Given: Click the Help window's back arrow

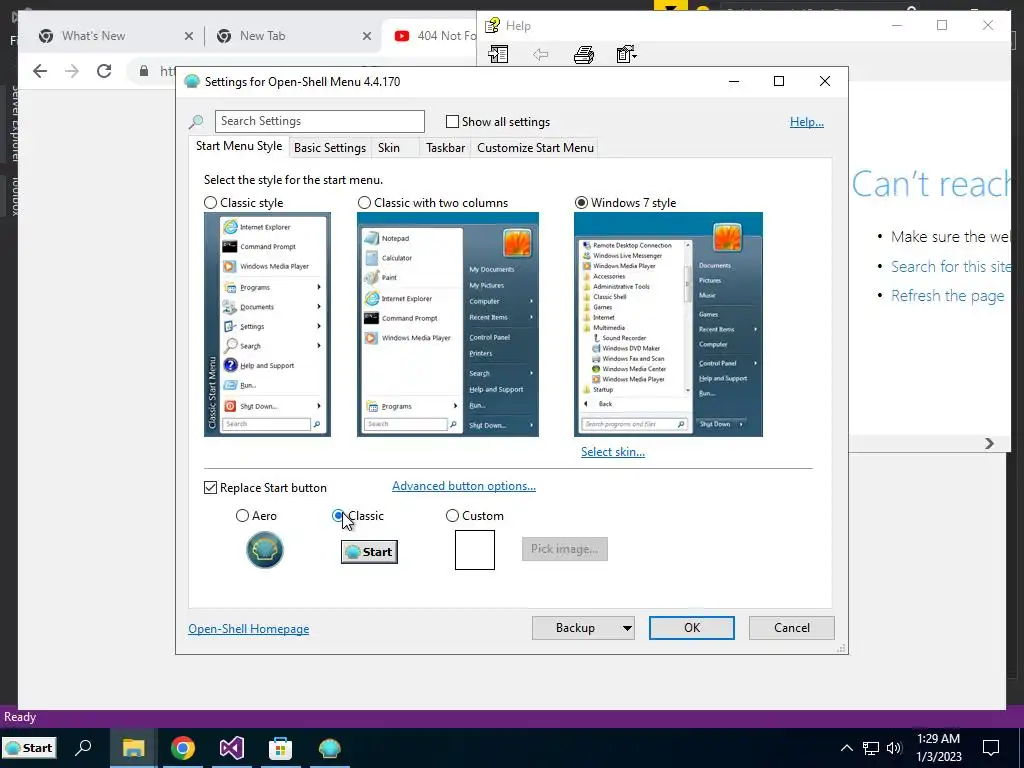Looking at the screenshot, I should pos(541,54).
